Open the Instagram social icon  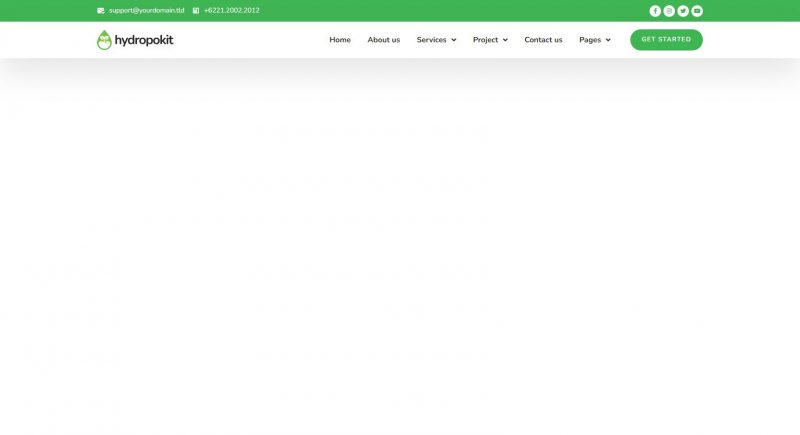coord(669,11)
